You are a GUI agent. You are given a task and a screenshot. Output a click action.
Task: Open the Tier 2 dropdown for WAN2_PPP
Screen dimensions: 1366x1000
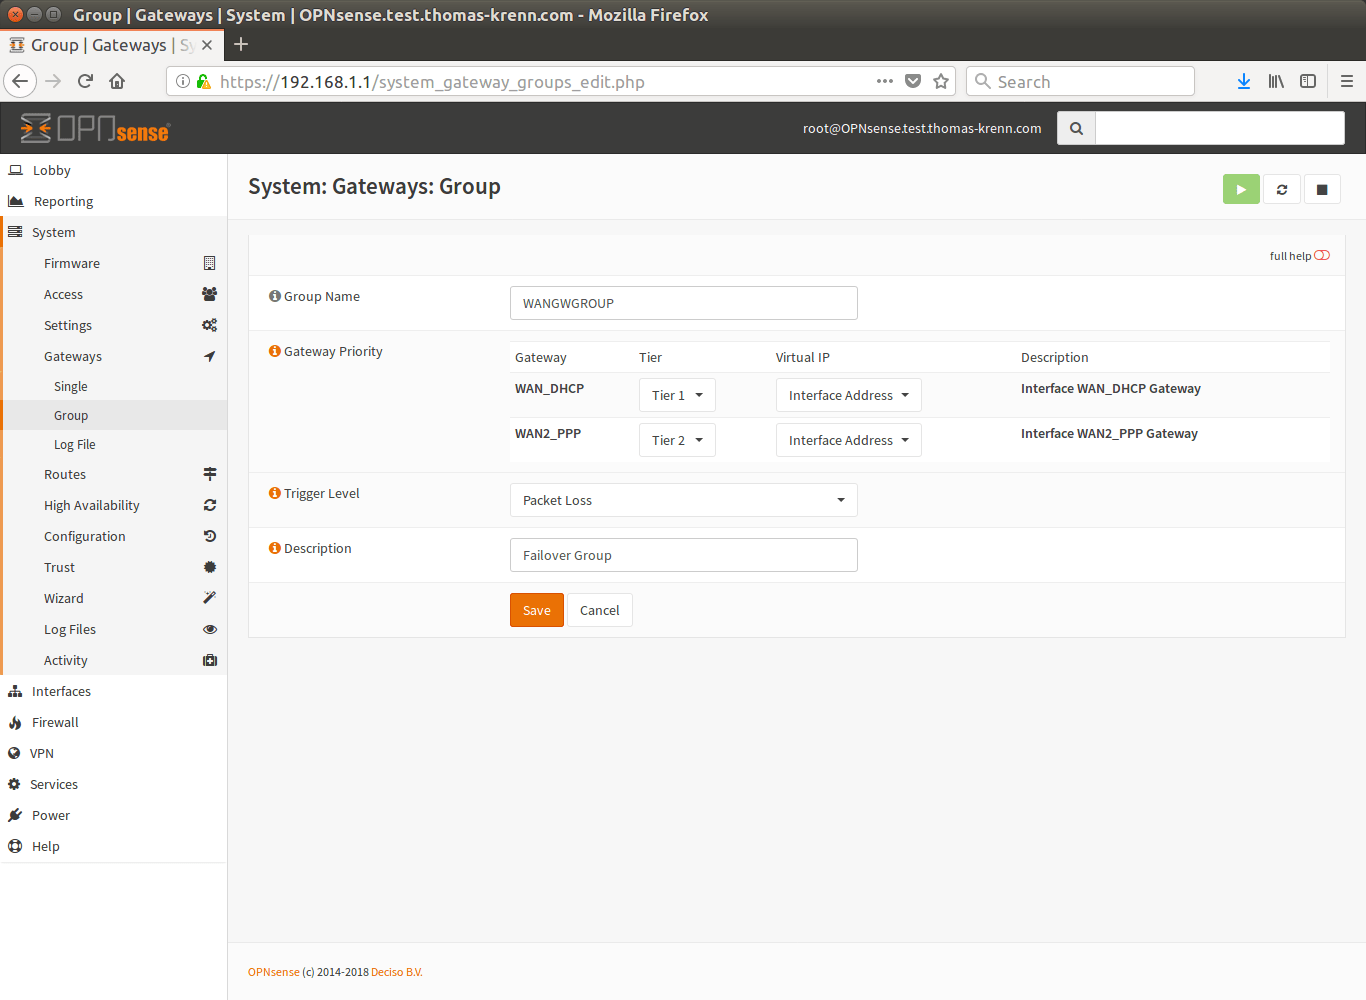pos(677,440)
